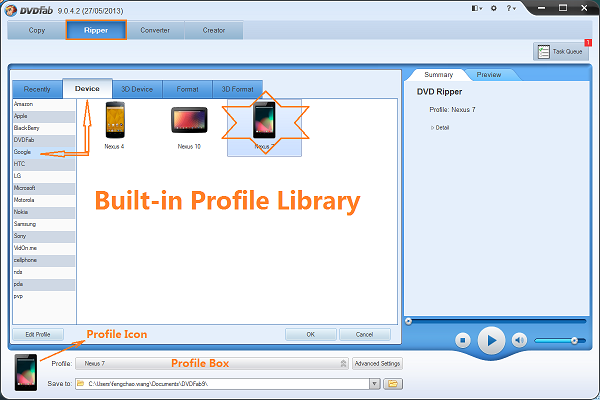Open the Recently profiles tab
This screenshot has width=600, height=400.
[37, 89]
